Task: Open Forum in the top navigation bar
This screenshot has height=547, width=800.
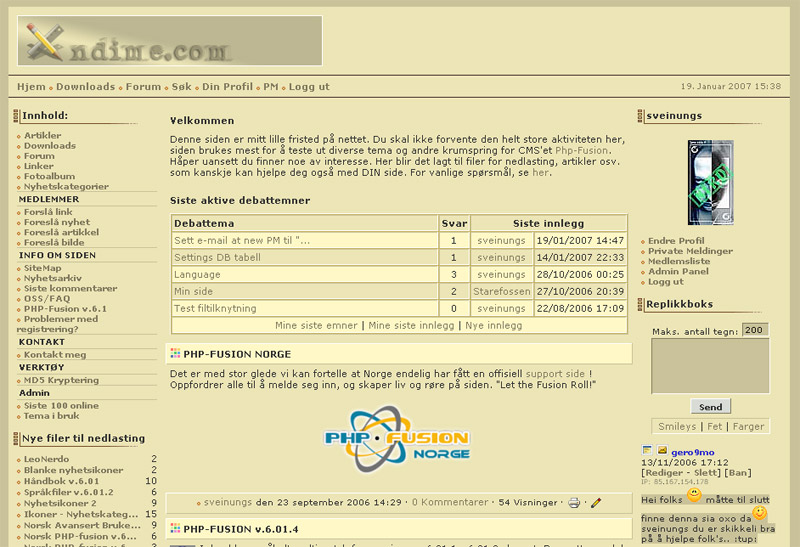Action: (143, 87)
